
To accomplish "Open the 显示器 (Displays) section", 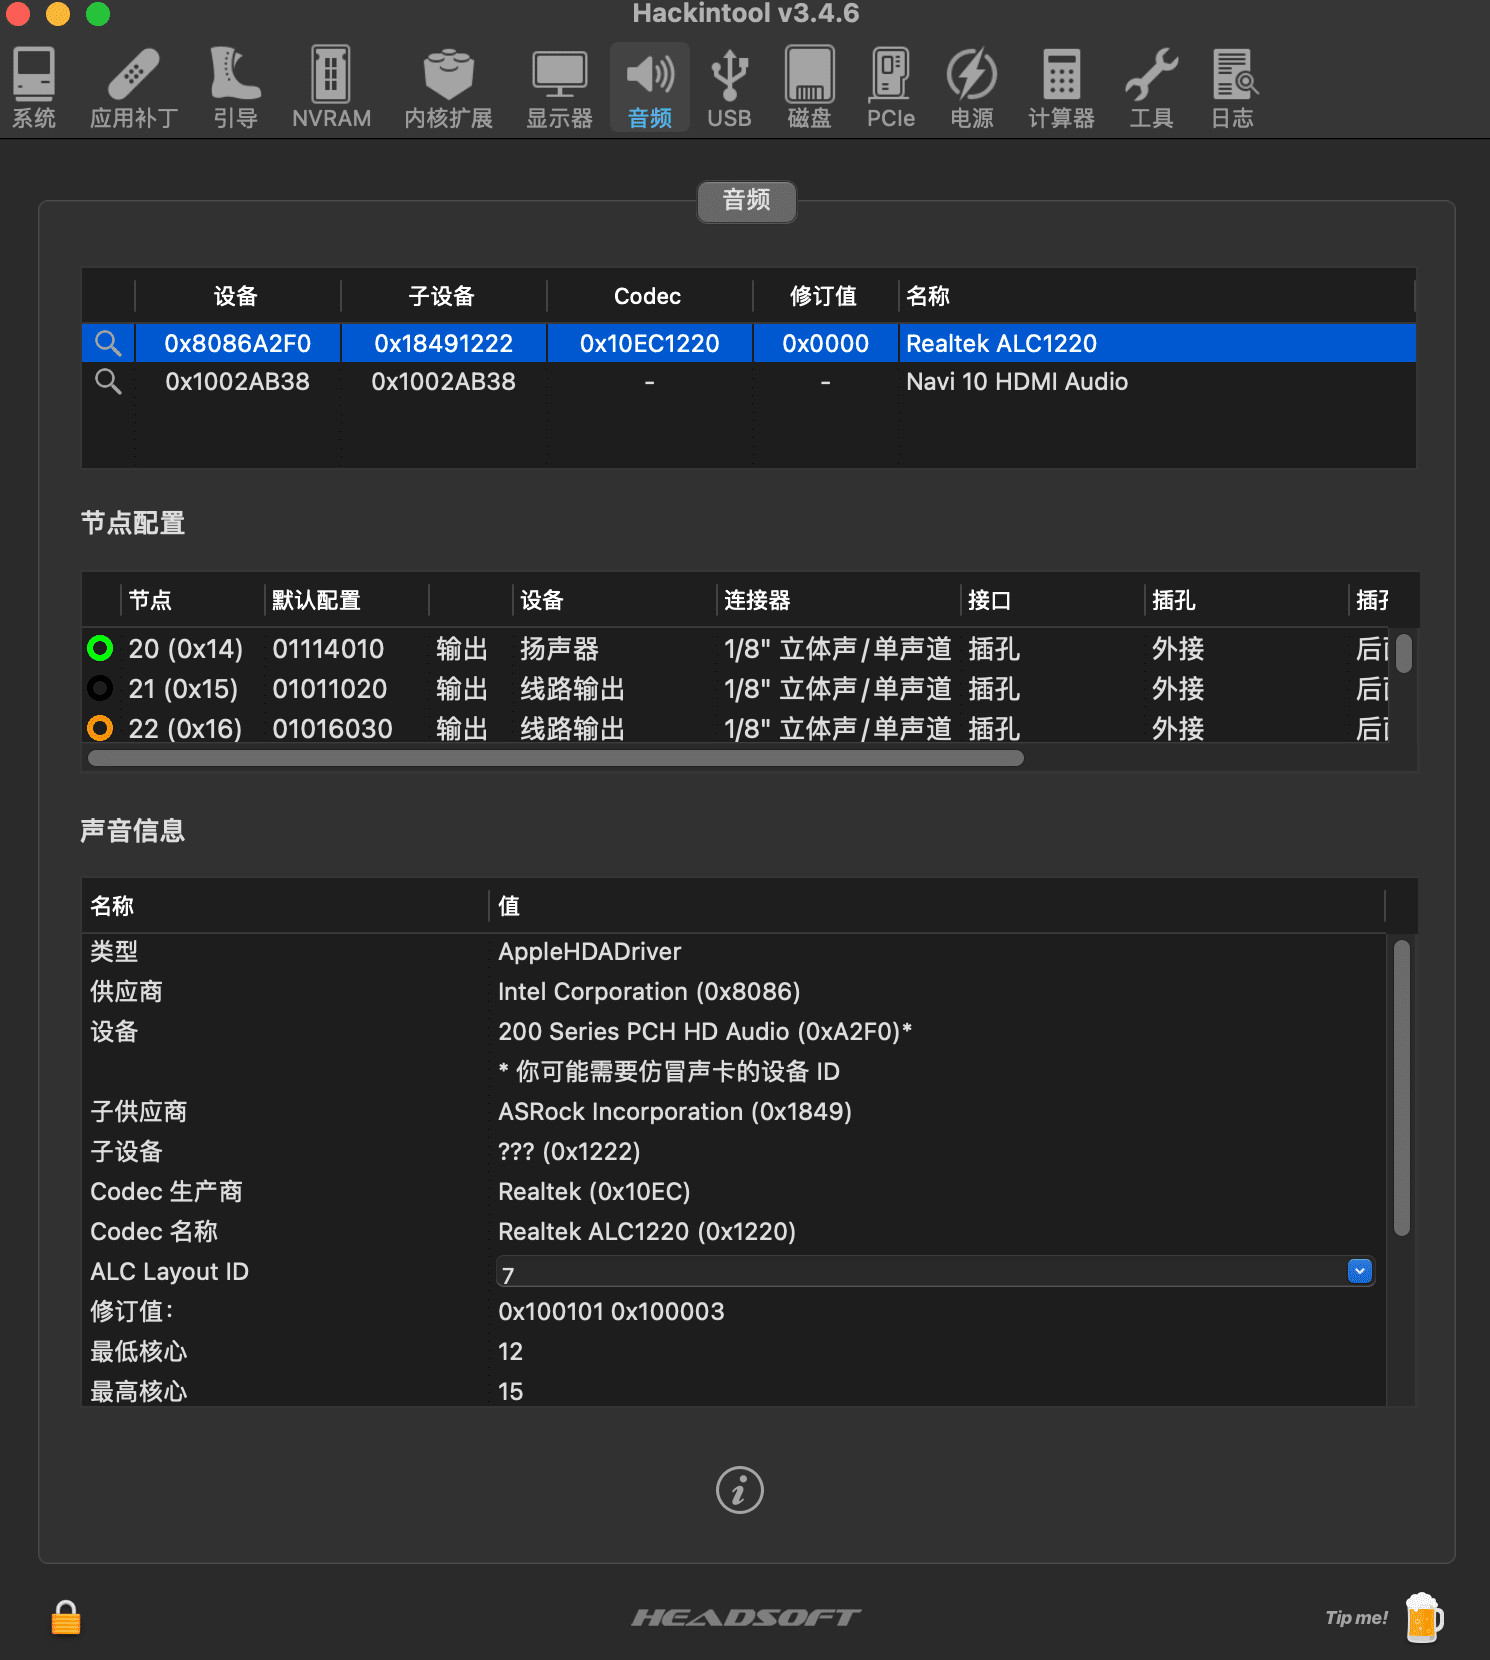I will click(x=559, y=88).
